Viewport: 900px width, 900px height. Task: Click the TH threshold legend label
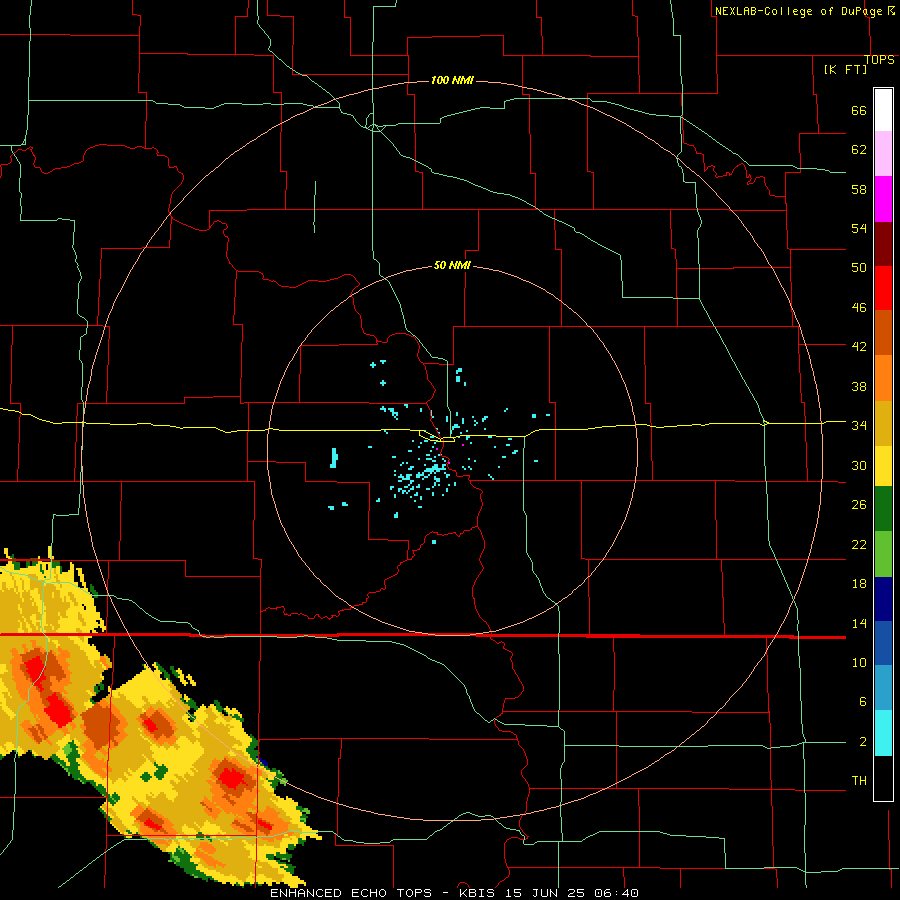pyautogui.click(x=859, y=781)
